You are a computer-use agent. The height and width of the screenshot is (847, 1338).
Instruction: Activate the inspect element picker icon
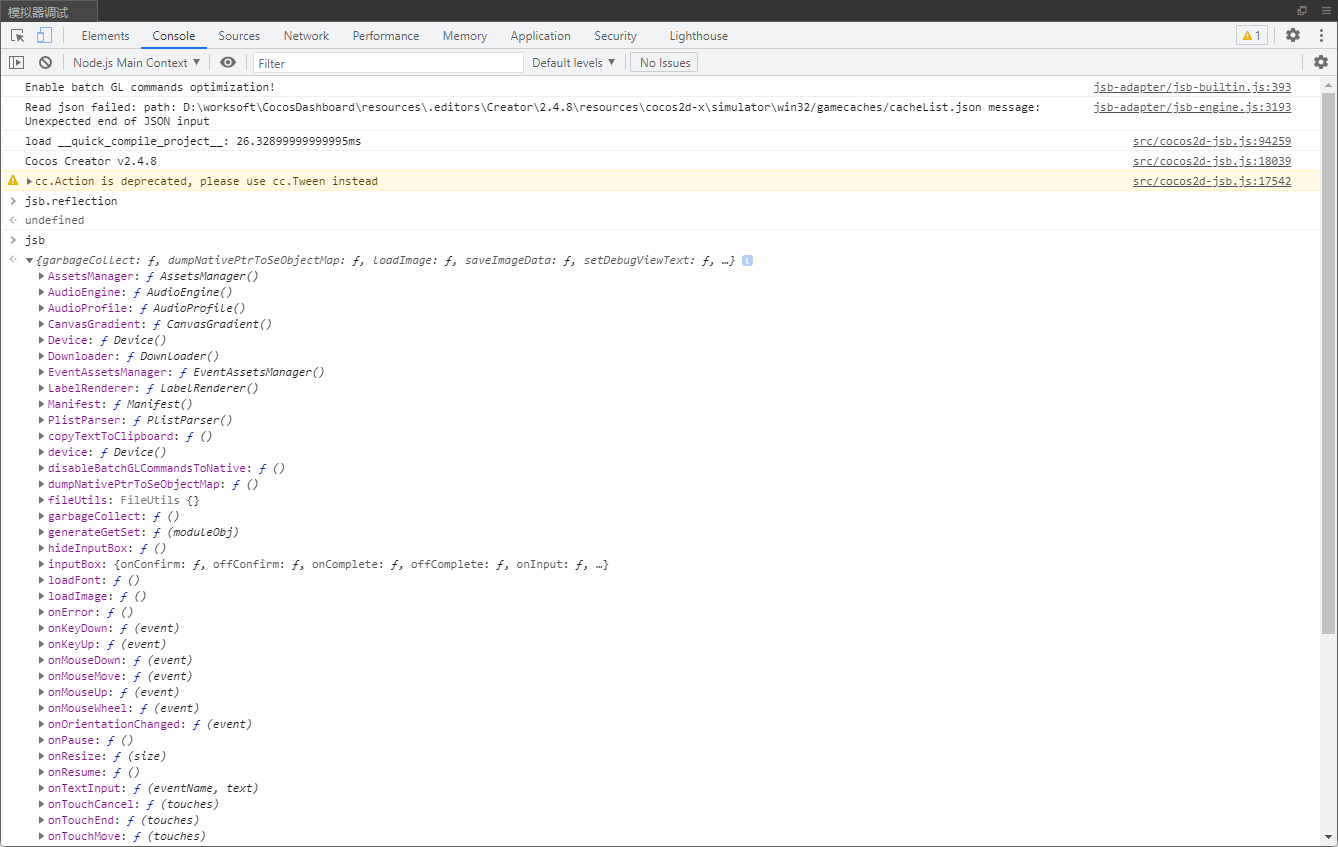[18, 36]
